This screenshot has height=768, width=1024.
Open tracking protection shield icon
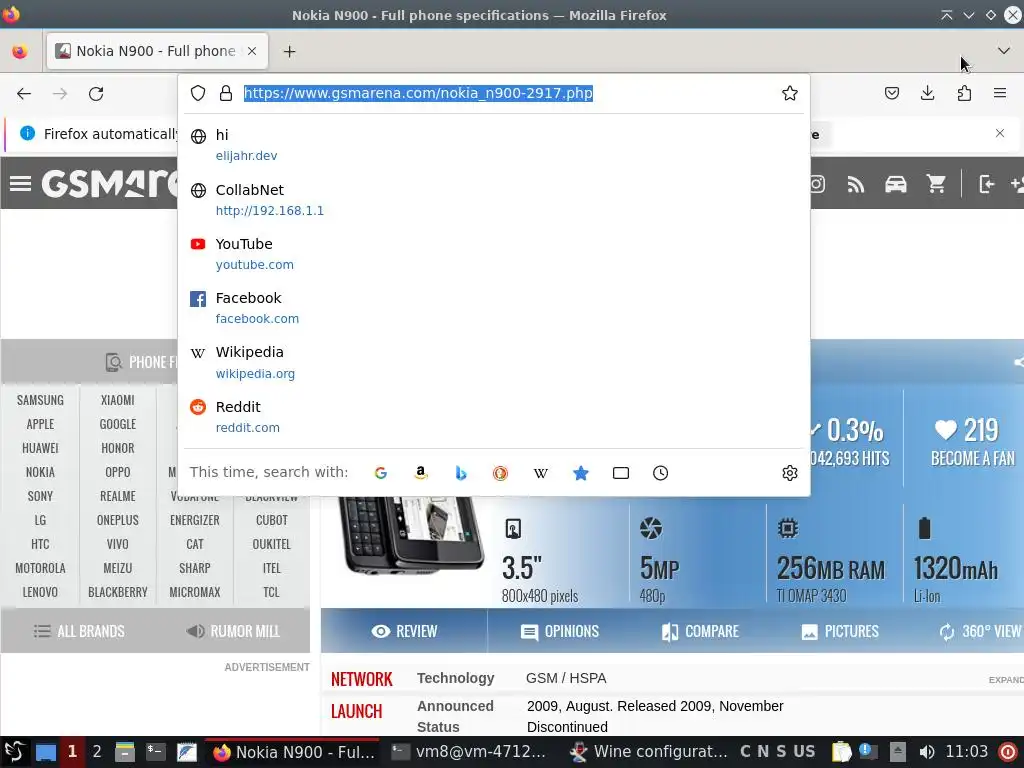198,93
